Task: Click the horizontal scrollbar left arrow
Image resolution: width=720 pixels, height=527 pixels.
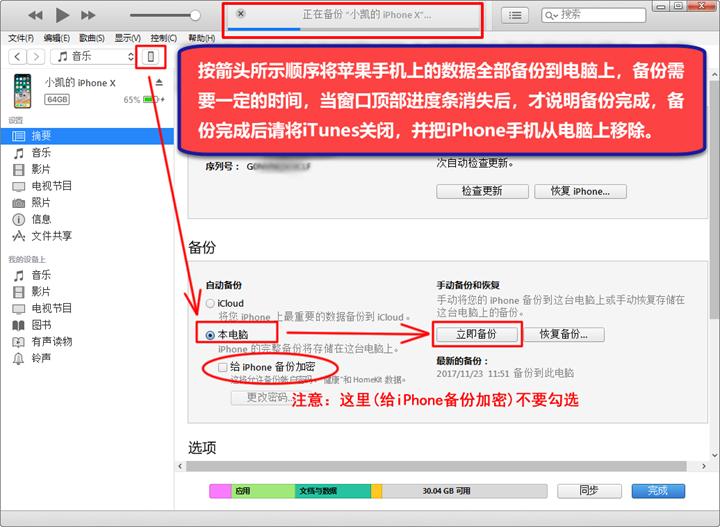Action: tap(180, 466)
